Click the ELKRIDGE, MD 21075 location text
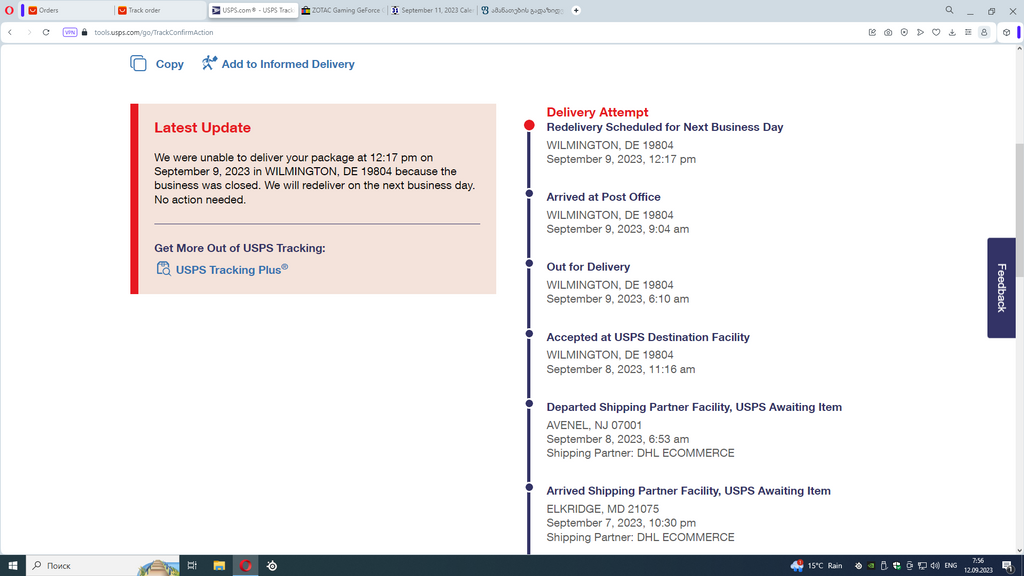Image resolution: width=1024 pixels, height=576 pixels. coord(603,509)
